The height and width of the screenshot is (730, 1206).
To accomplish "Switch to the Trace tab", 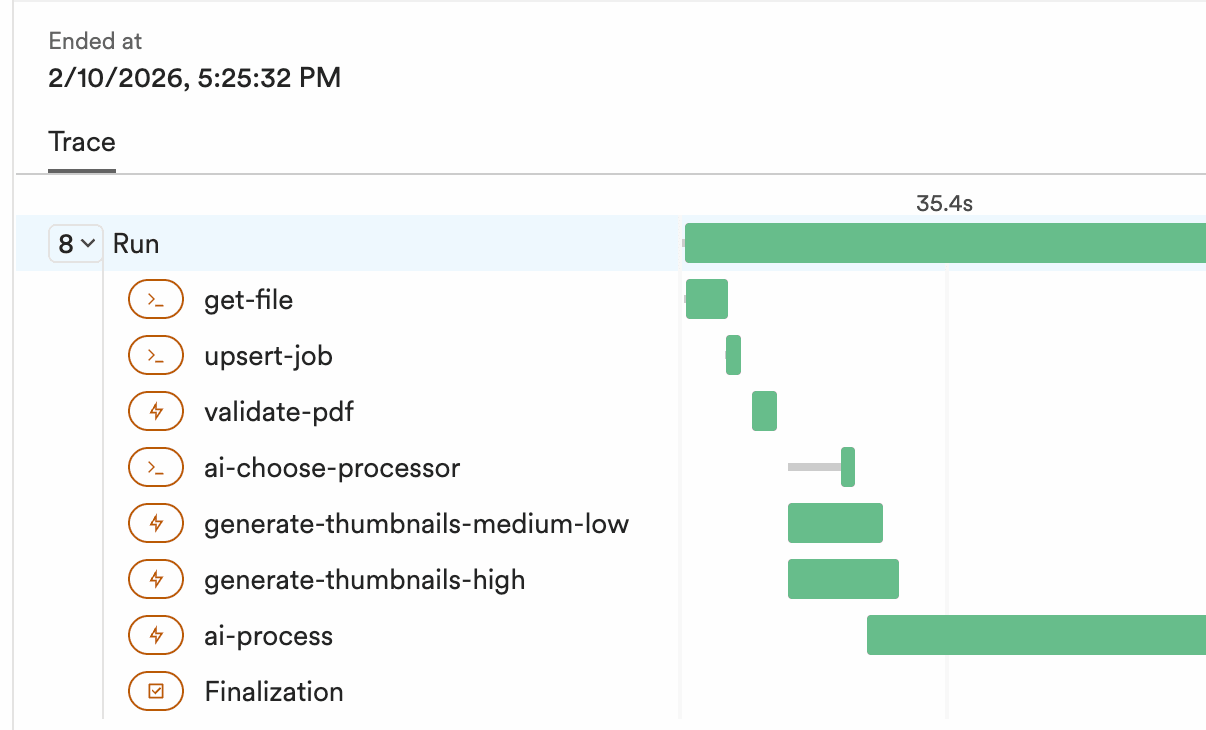I will point(81,142).
